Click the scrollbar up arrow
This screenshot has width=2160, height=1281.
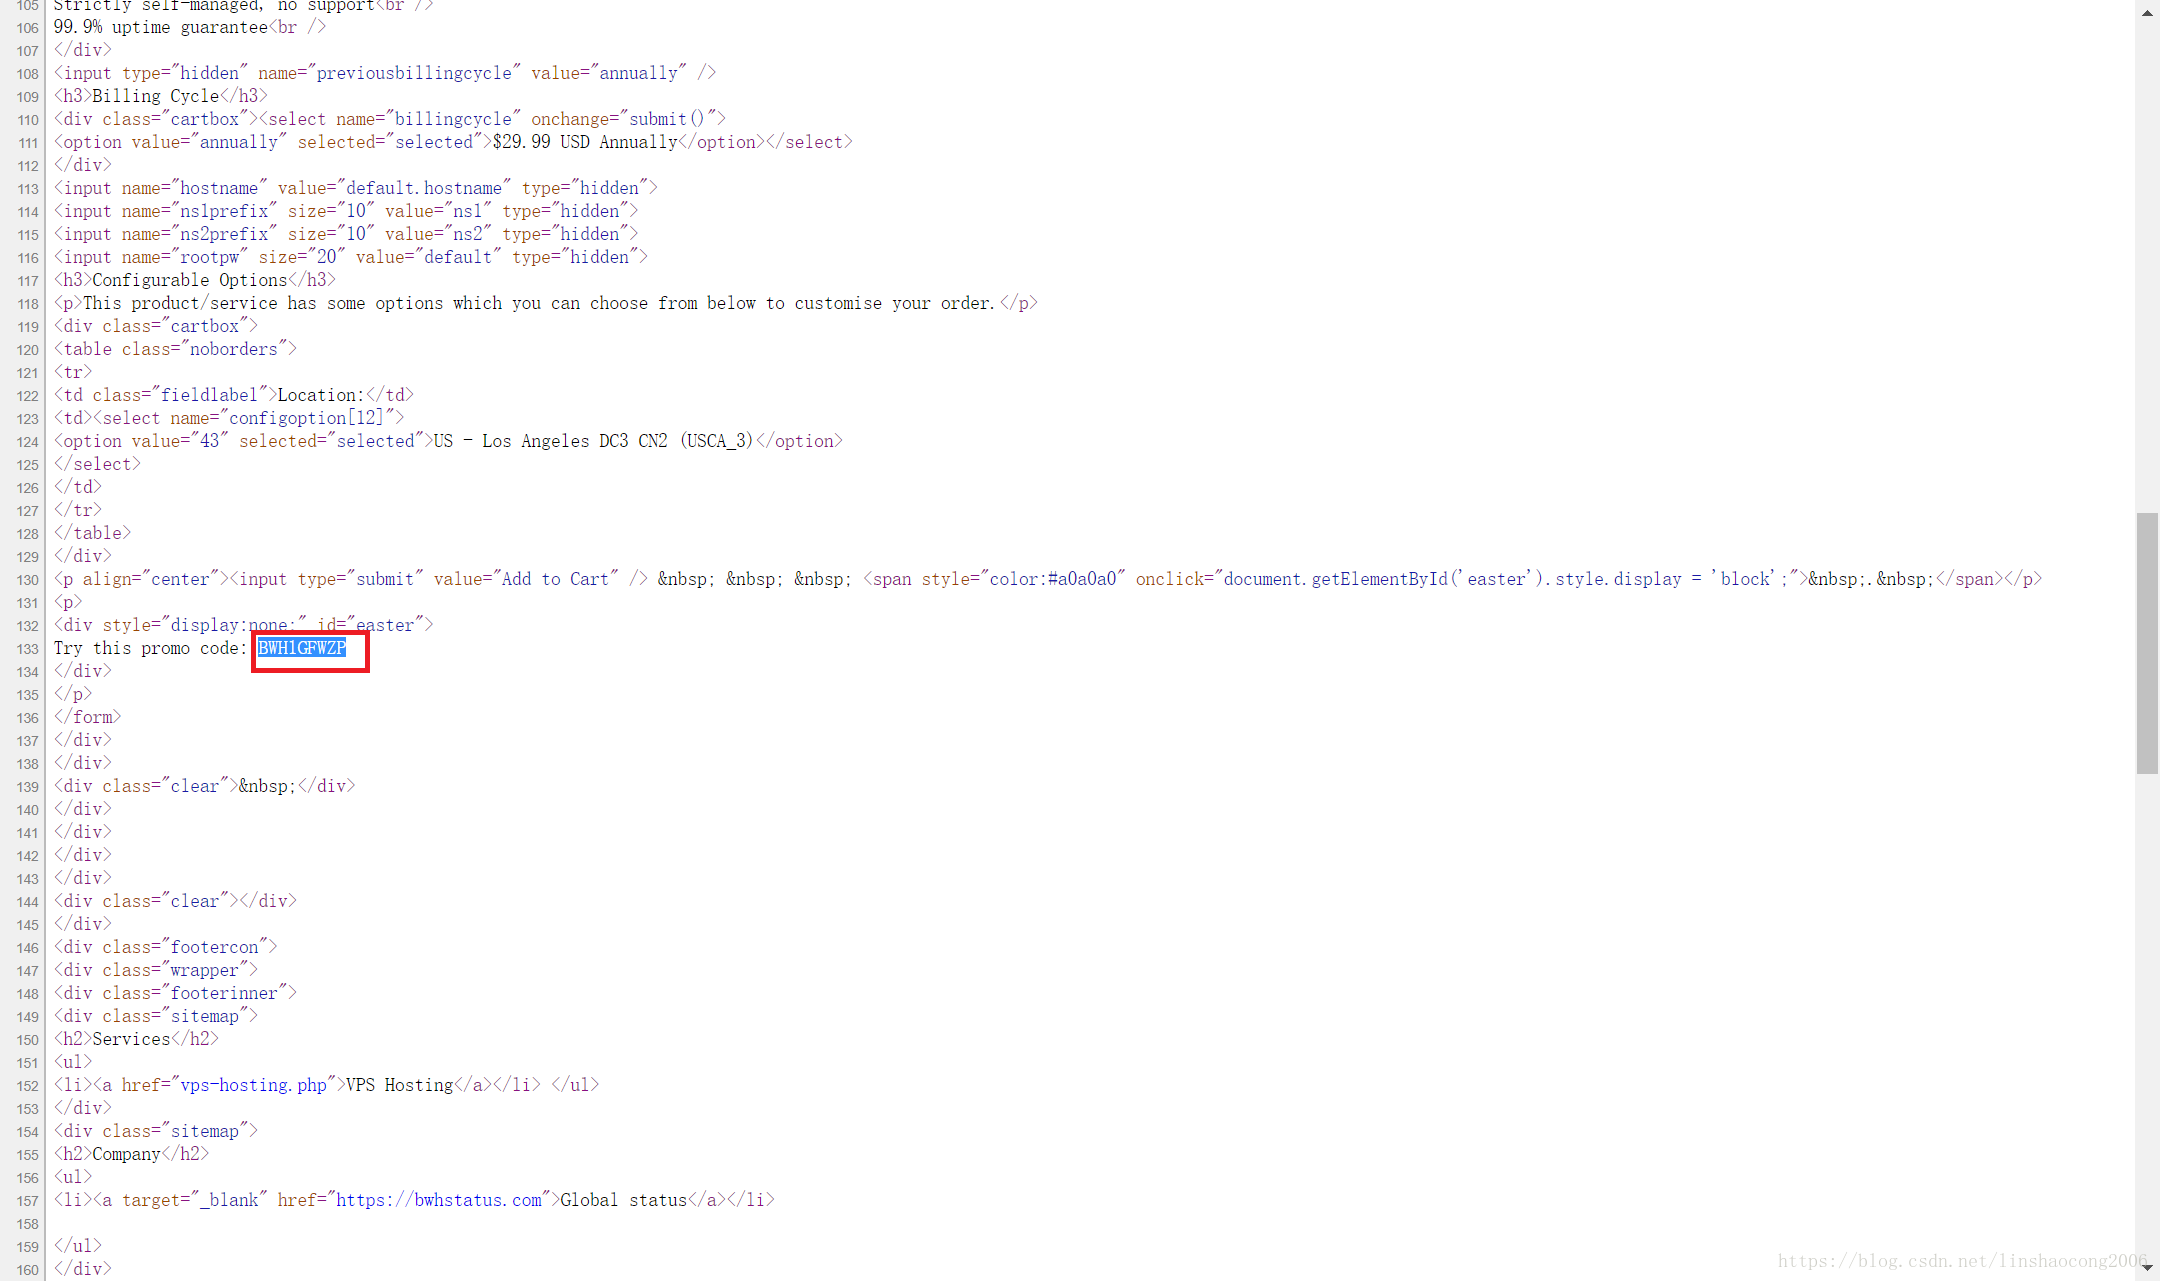2147,13
